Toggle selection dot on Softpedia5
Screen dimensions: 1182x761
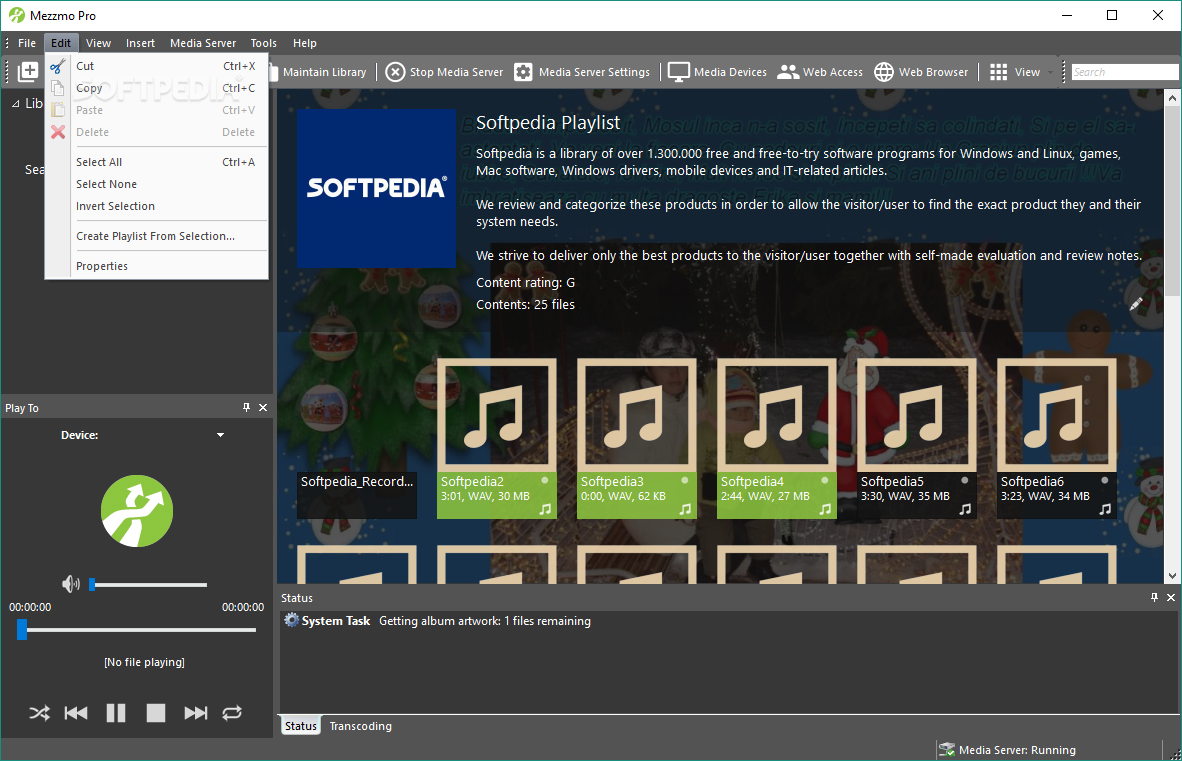(x=964, y=480)
